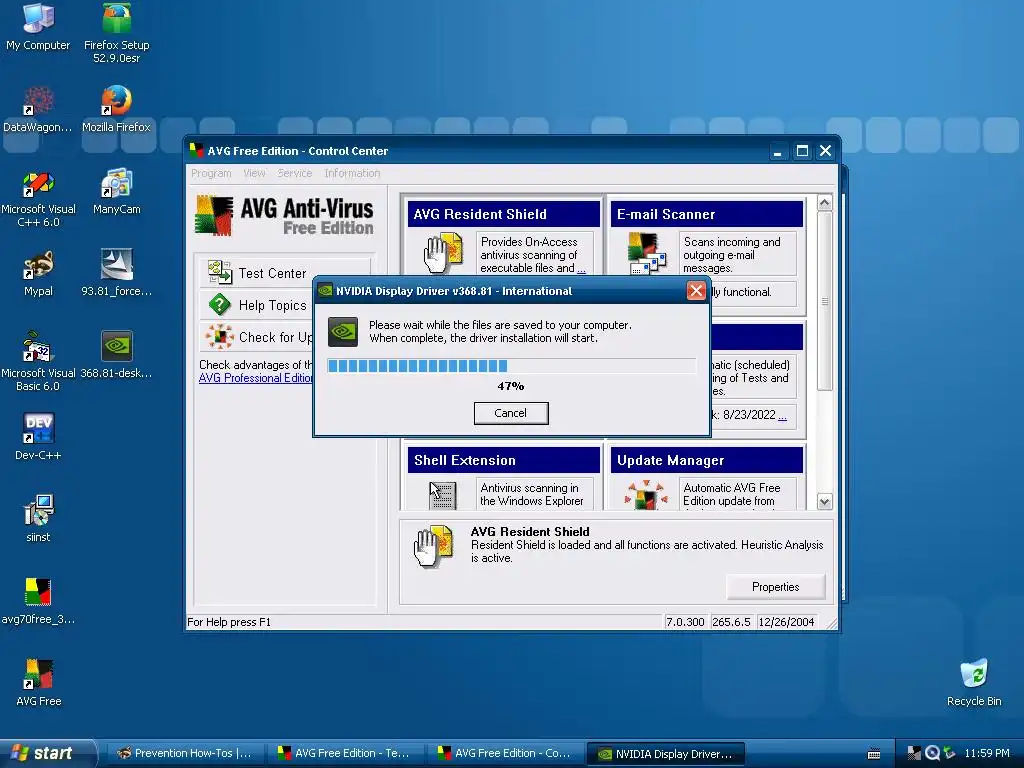Click the 265.6.5 status bar field
Viewport: 1024px width, 768px height.
731,622
